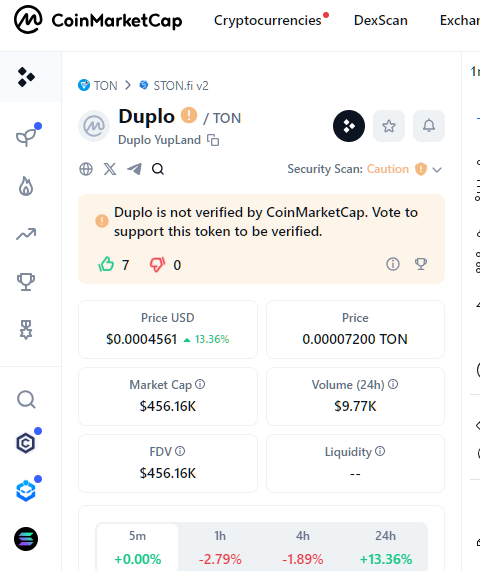This screenshot has height=571, width=480.
Task: Open the trophy icon in verification banner
Action: pos(421,264)
